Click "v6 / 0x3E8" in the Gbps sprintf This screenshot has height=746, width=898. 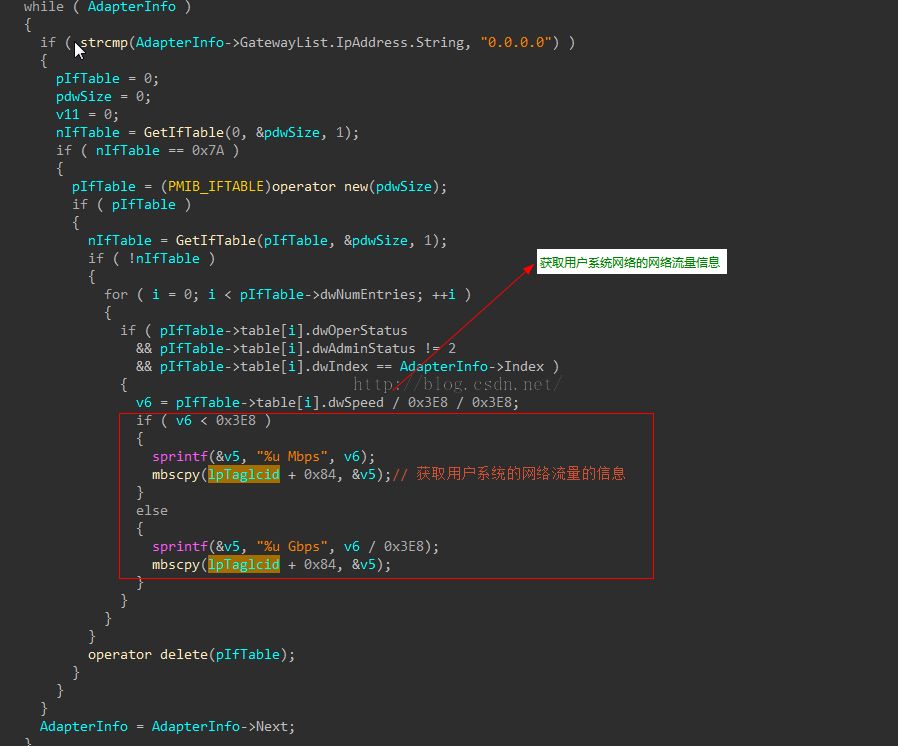385,546
